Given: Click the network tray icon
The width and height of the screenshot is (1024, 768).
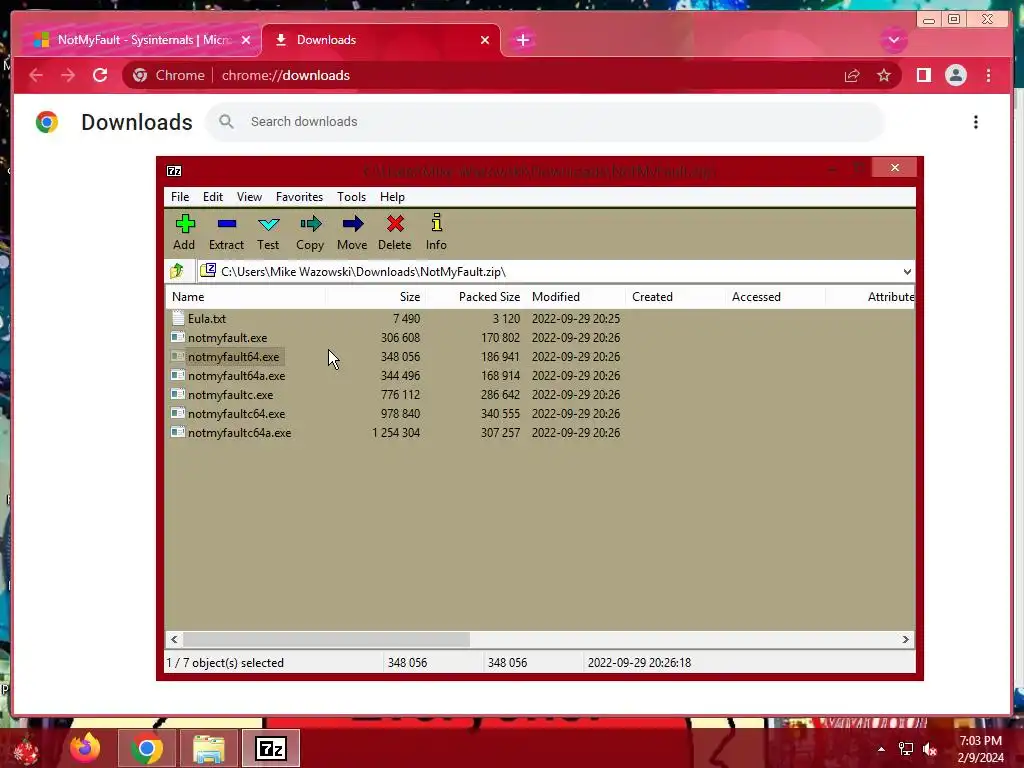Looking at the screenshot, I should click(x=906, y=749).
